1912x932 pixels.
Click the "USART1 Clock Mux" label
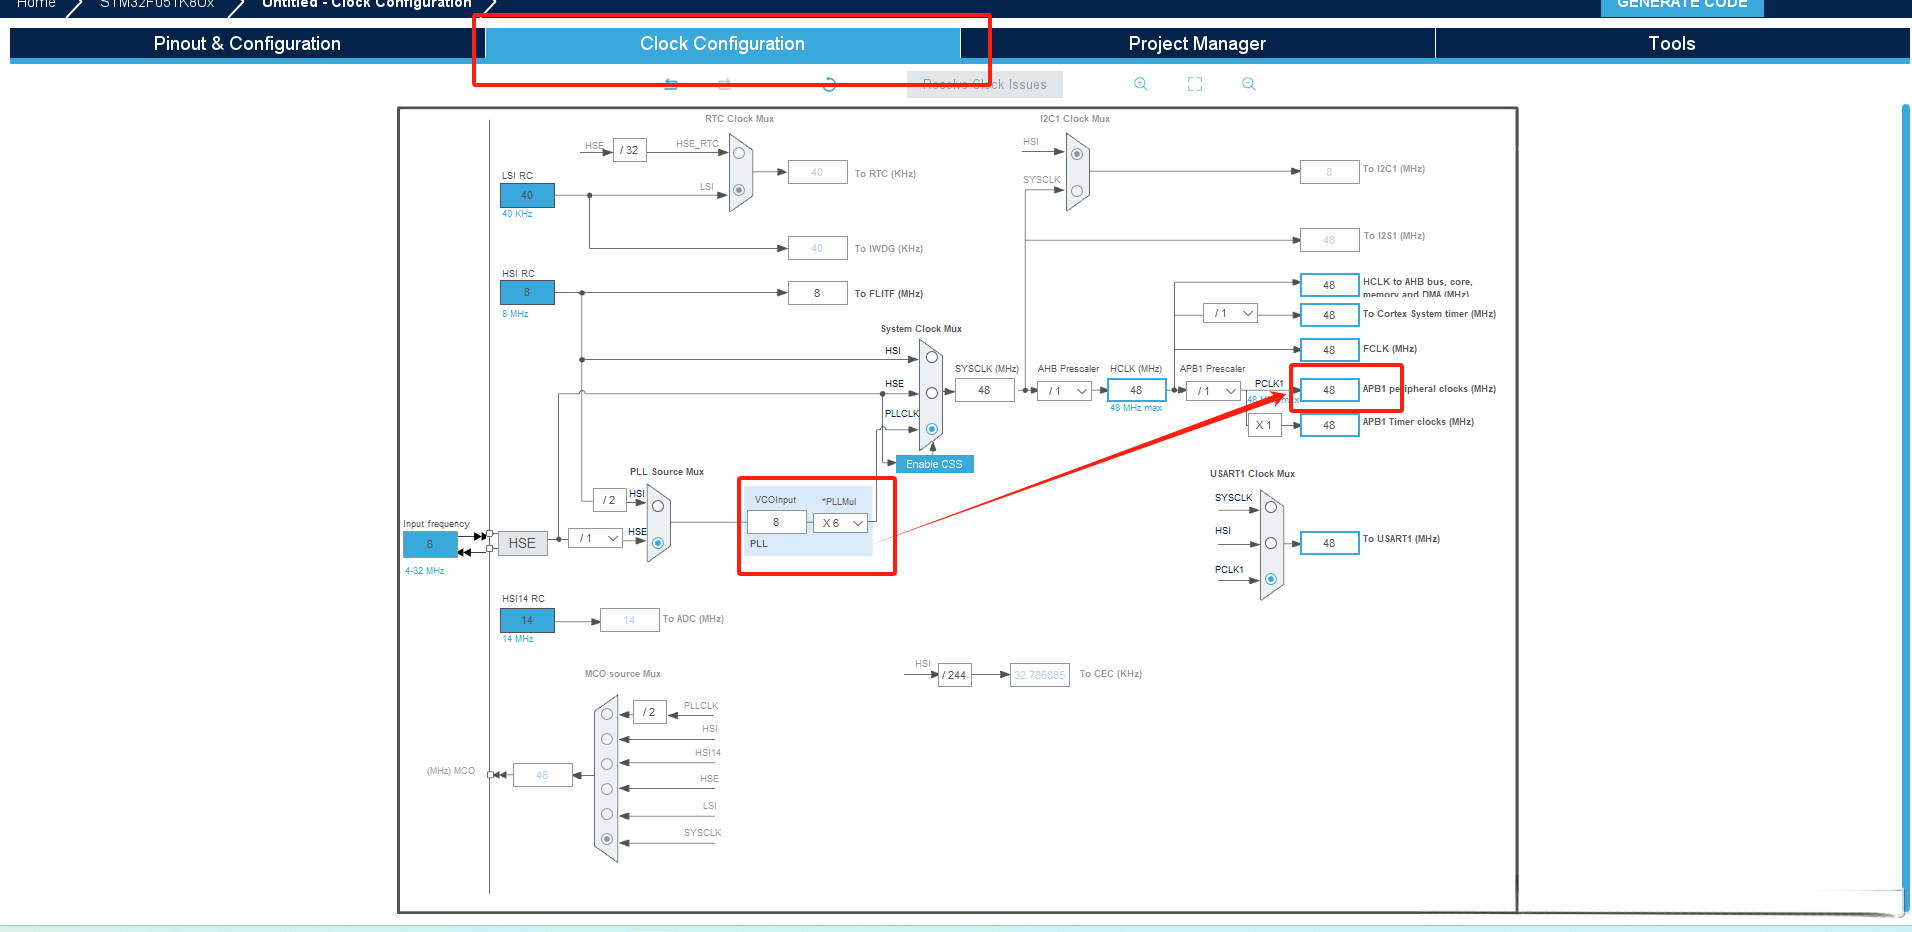click(1252, 474)
